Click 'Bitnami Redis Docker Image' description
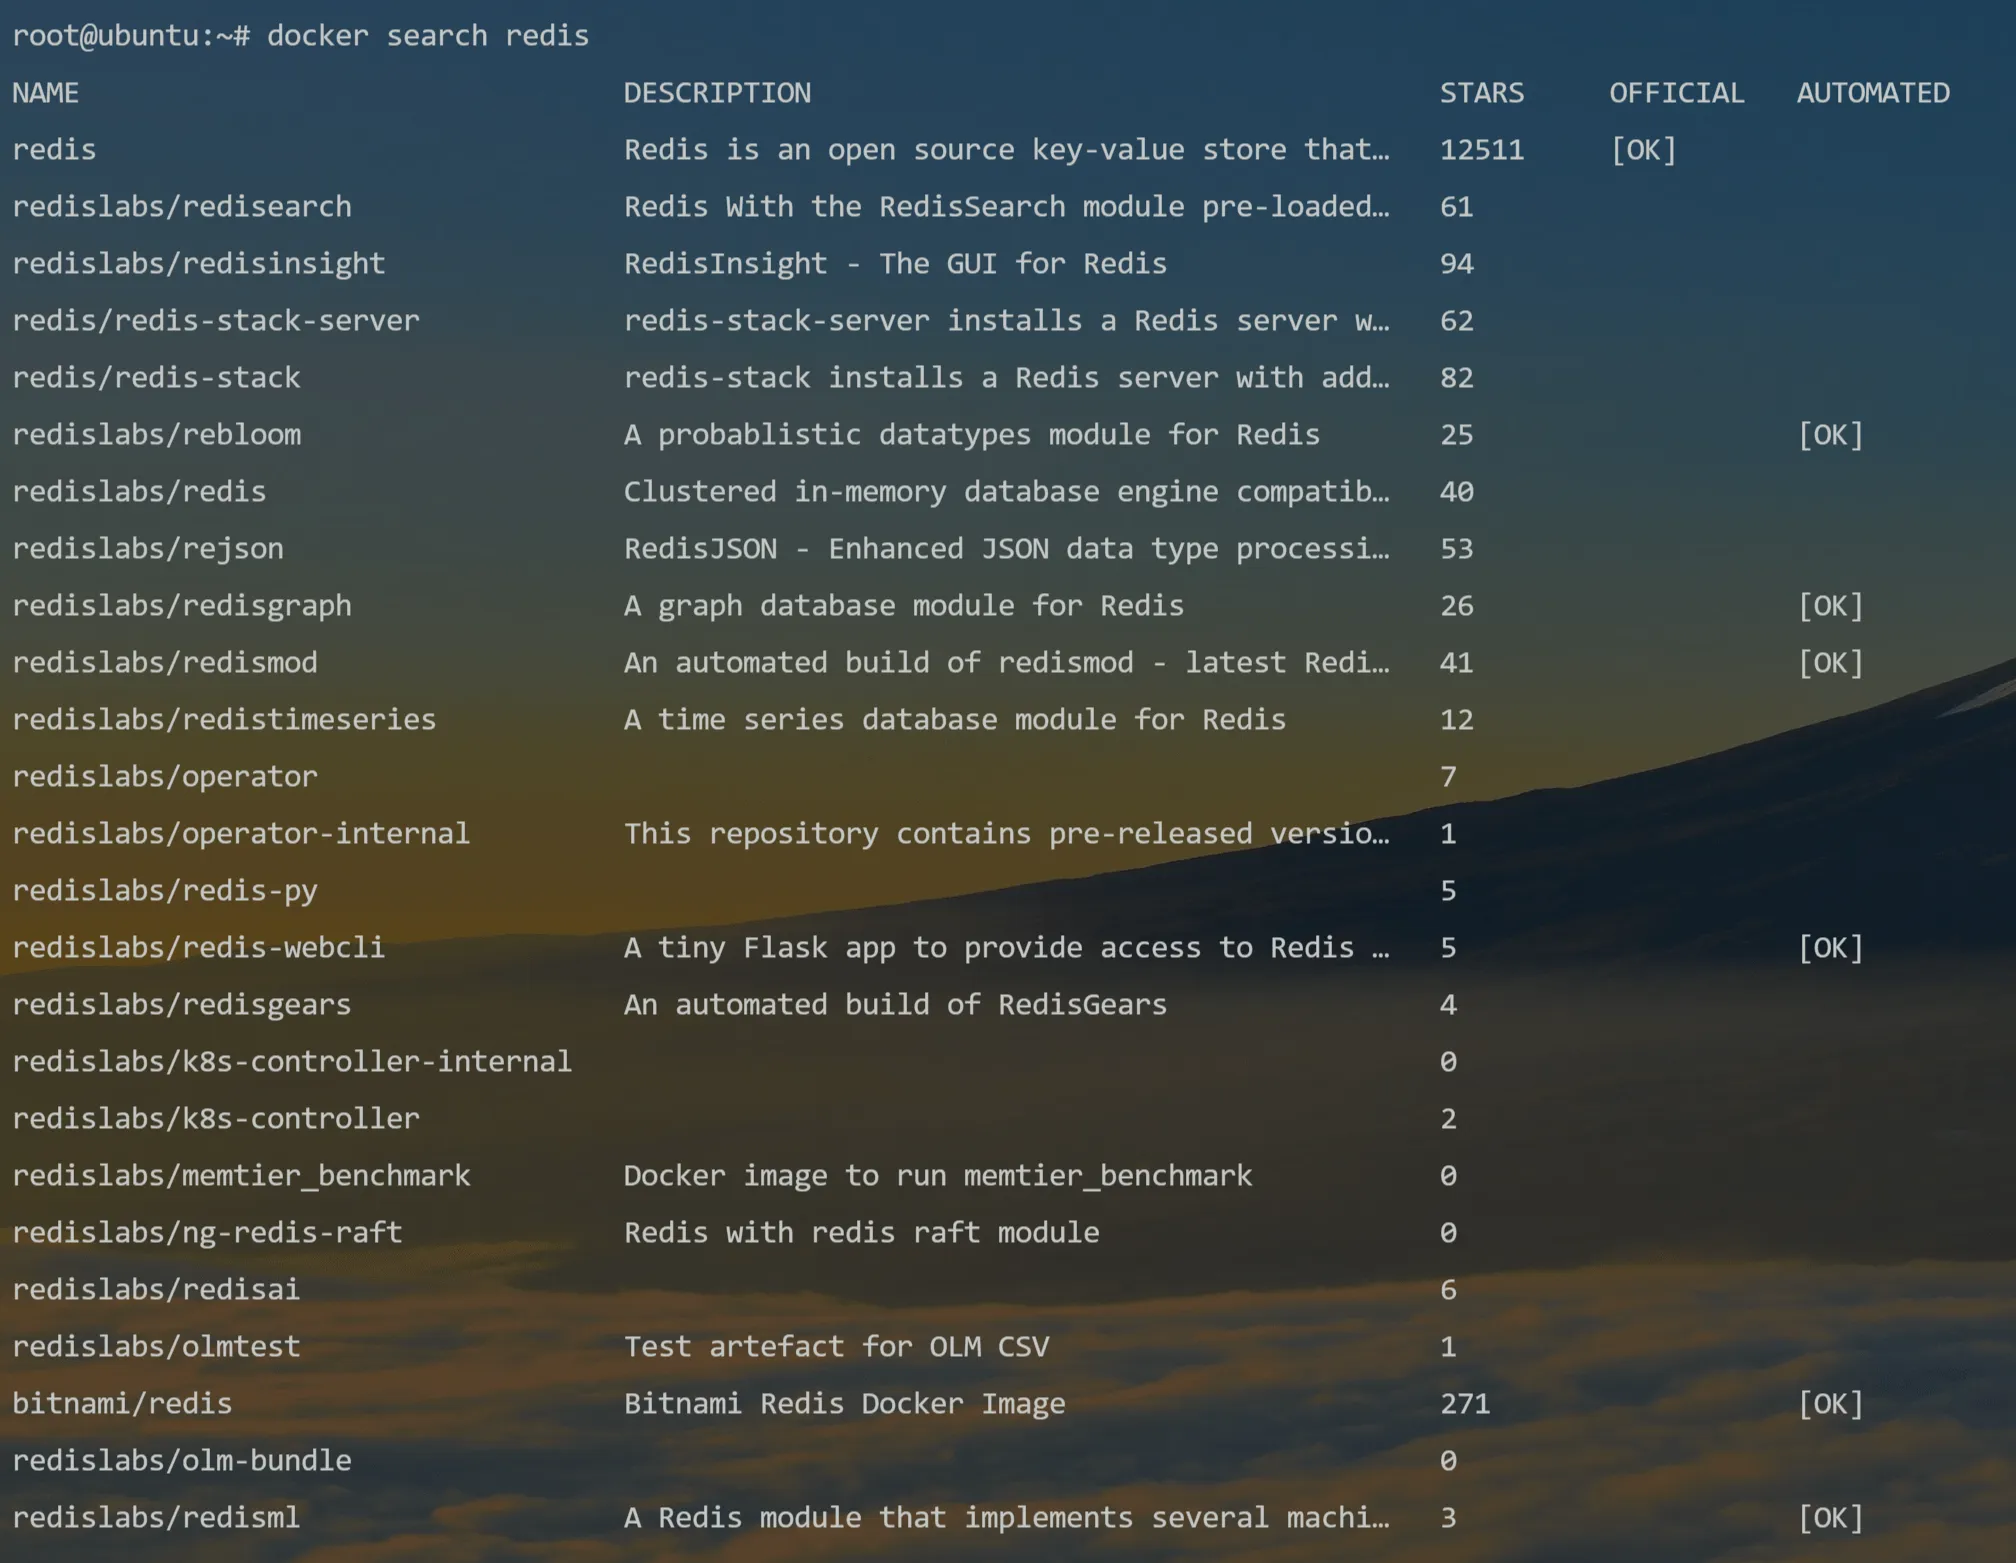2016x1563 pixels. pos(845,1404)
